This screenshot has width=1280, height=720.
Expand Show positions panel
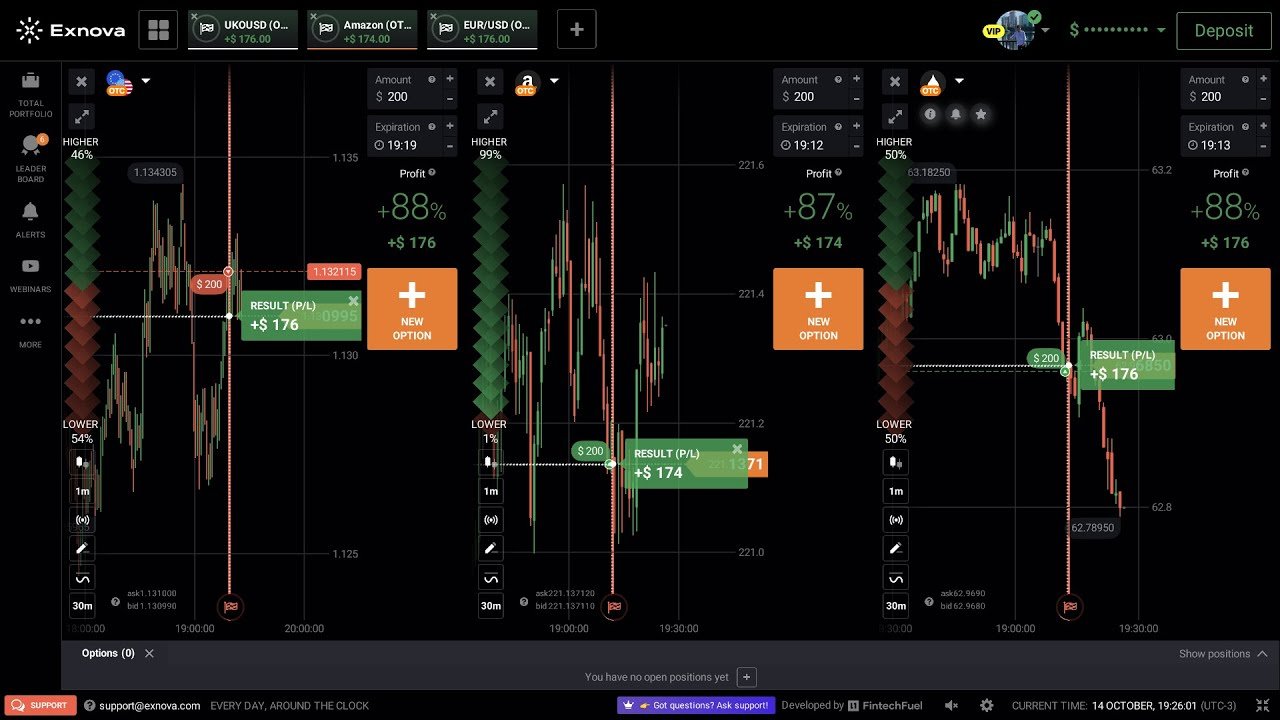click(x=1222, y=654)
